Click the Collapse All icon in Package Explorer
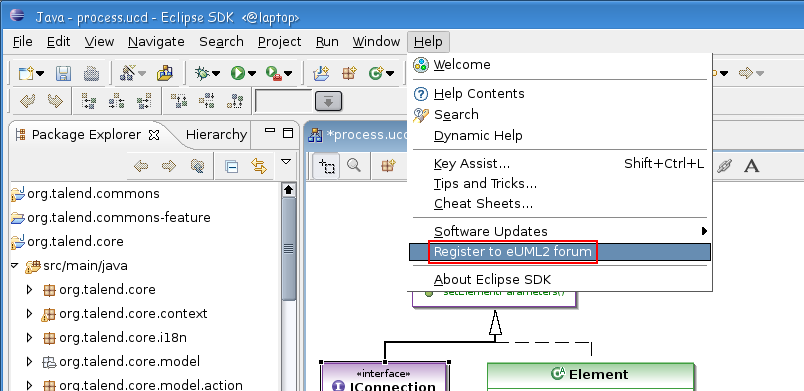The image size is (804, 391). [x=232, y=167]
